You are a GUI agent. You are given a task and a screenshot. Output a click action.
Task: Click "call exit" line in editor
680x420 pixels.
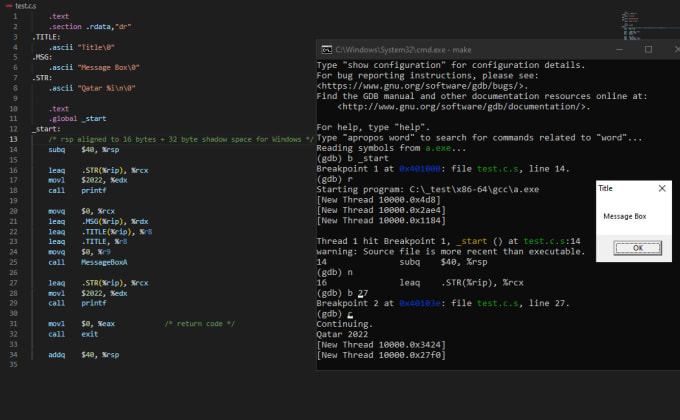[73, 334]
